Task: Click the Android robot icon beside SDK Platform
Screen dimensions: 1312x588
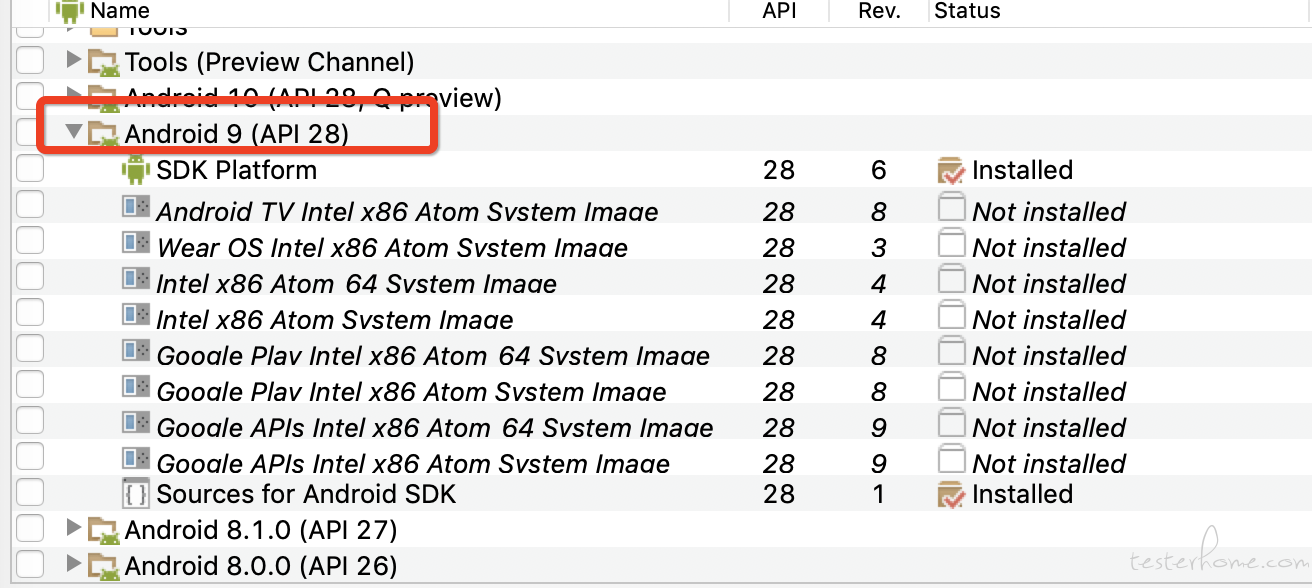Action: pyautogui.click(x=135, y=170)
